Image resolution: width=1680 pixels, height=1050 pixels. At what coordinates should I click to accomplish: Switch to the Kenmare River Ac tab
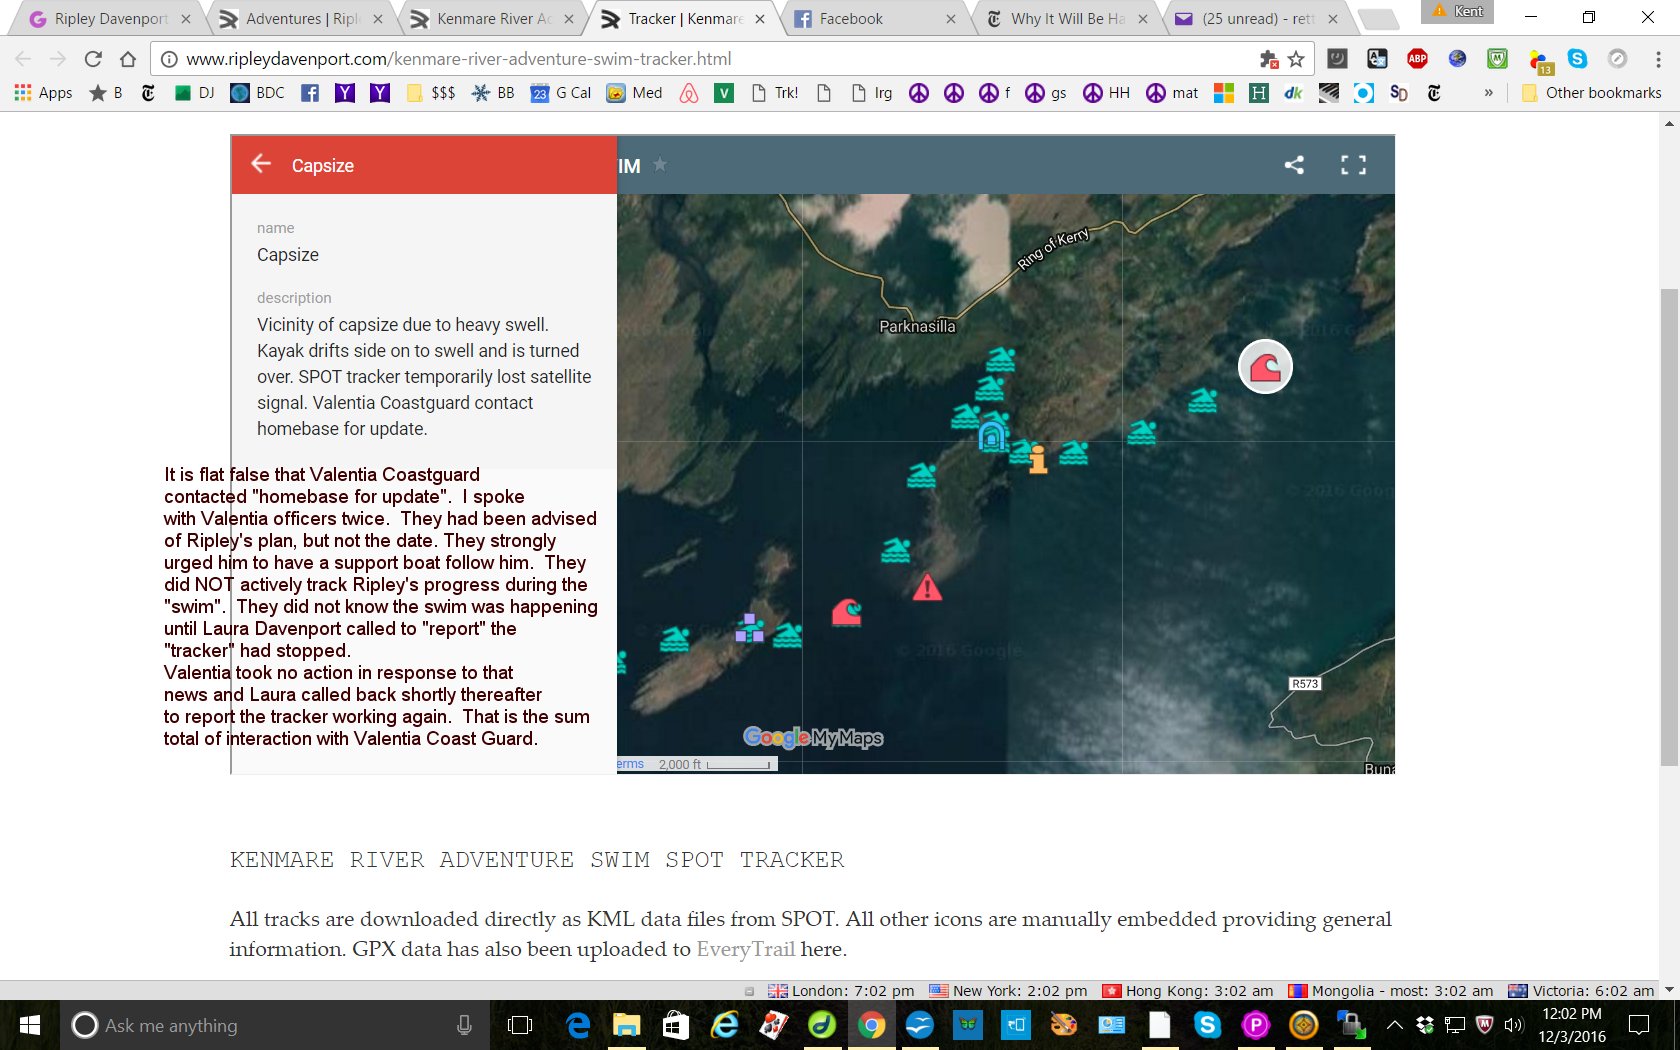pyautogui.click(x=494, y=19)
